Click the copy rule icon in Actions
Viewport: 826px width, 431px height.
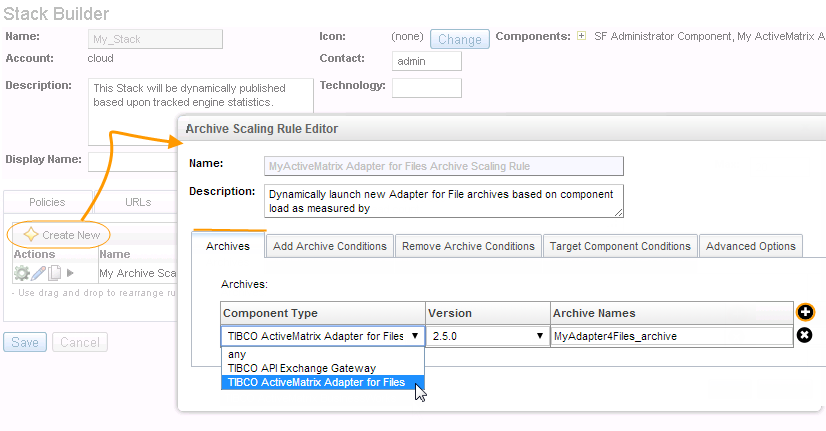55,273
